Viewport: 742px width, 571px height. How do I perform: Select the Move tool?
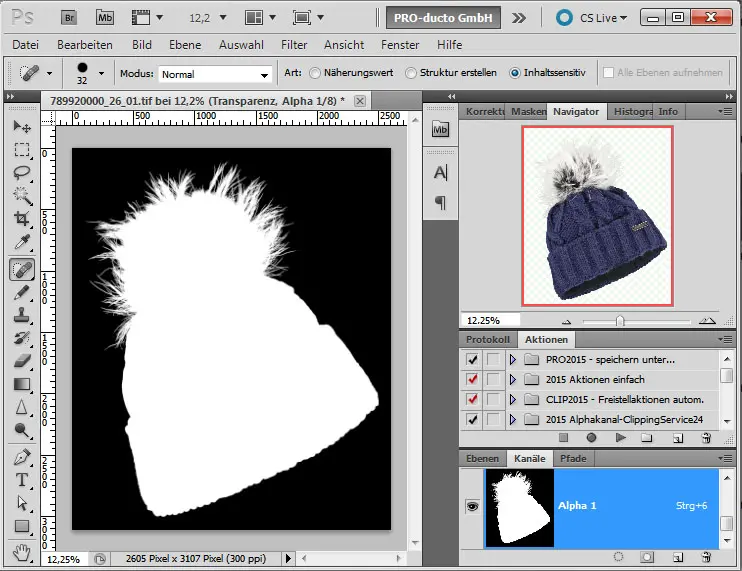22,127
